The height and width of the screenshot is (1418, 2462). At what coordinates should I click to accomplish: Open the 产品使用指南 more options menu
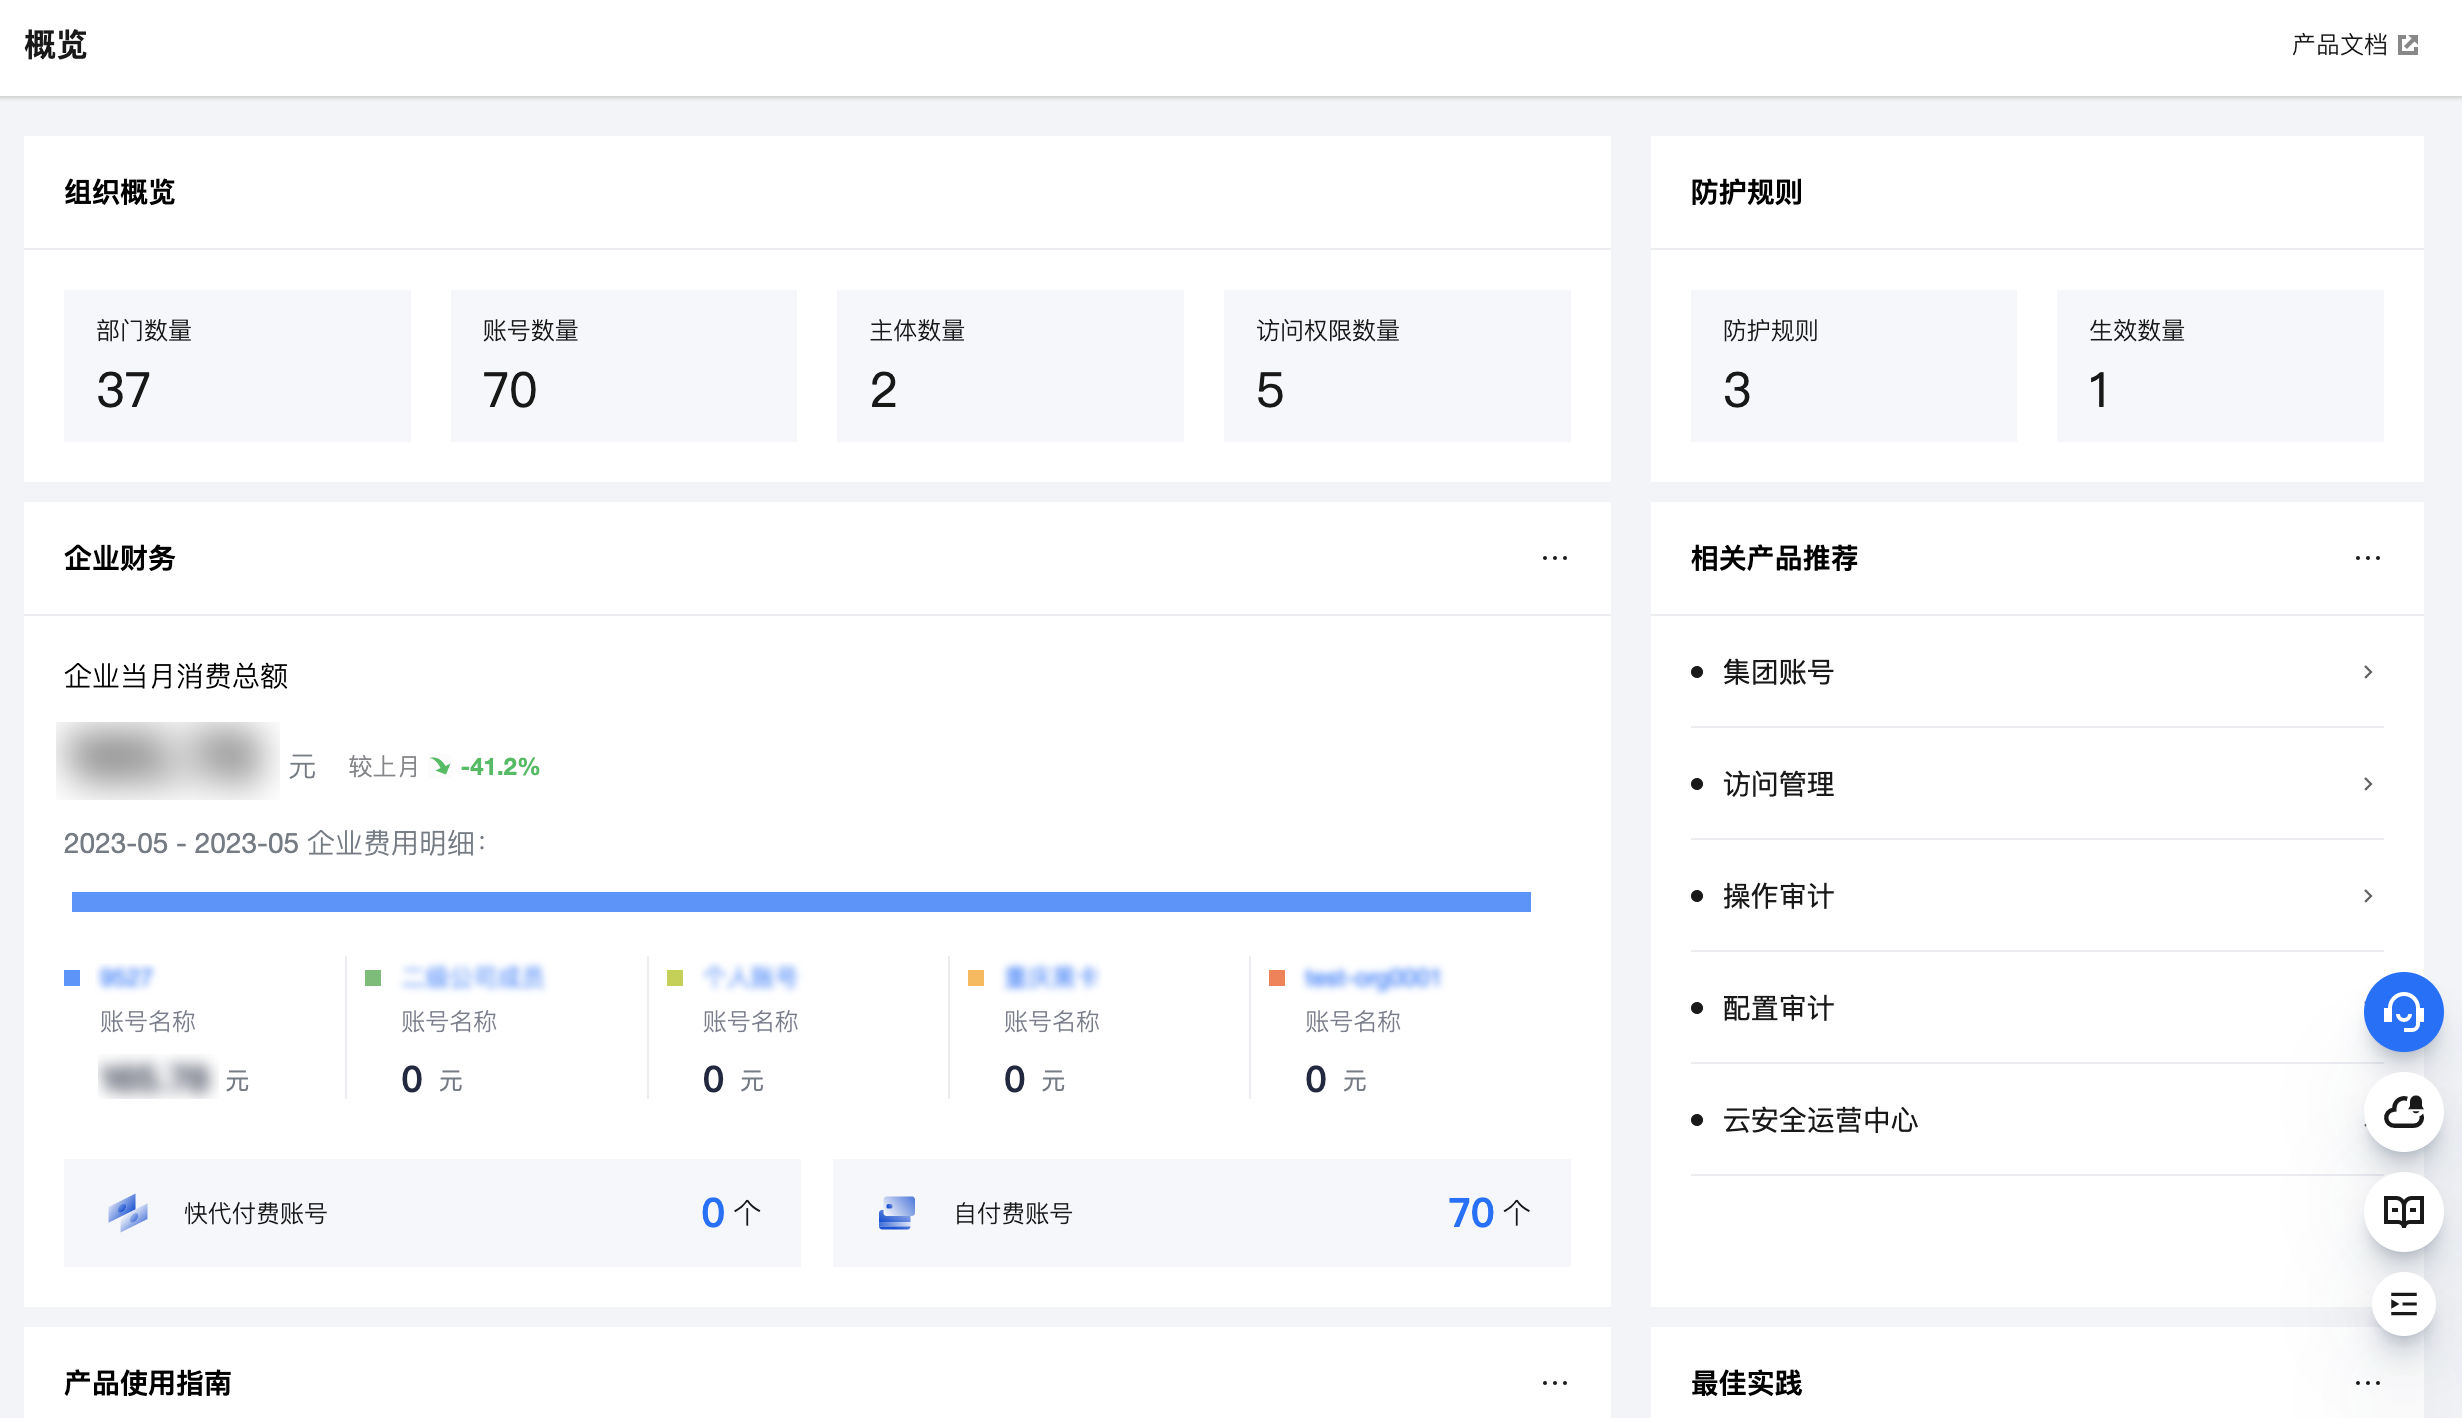tap(1554, 1383)
